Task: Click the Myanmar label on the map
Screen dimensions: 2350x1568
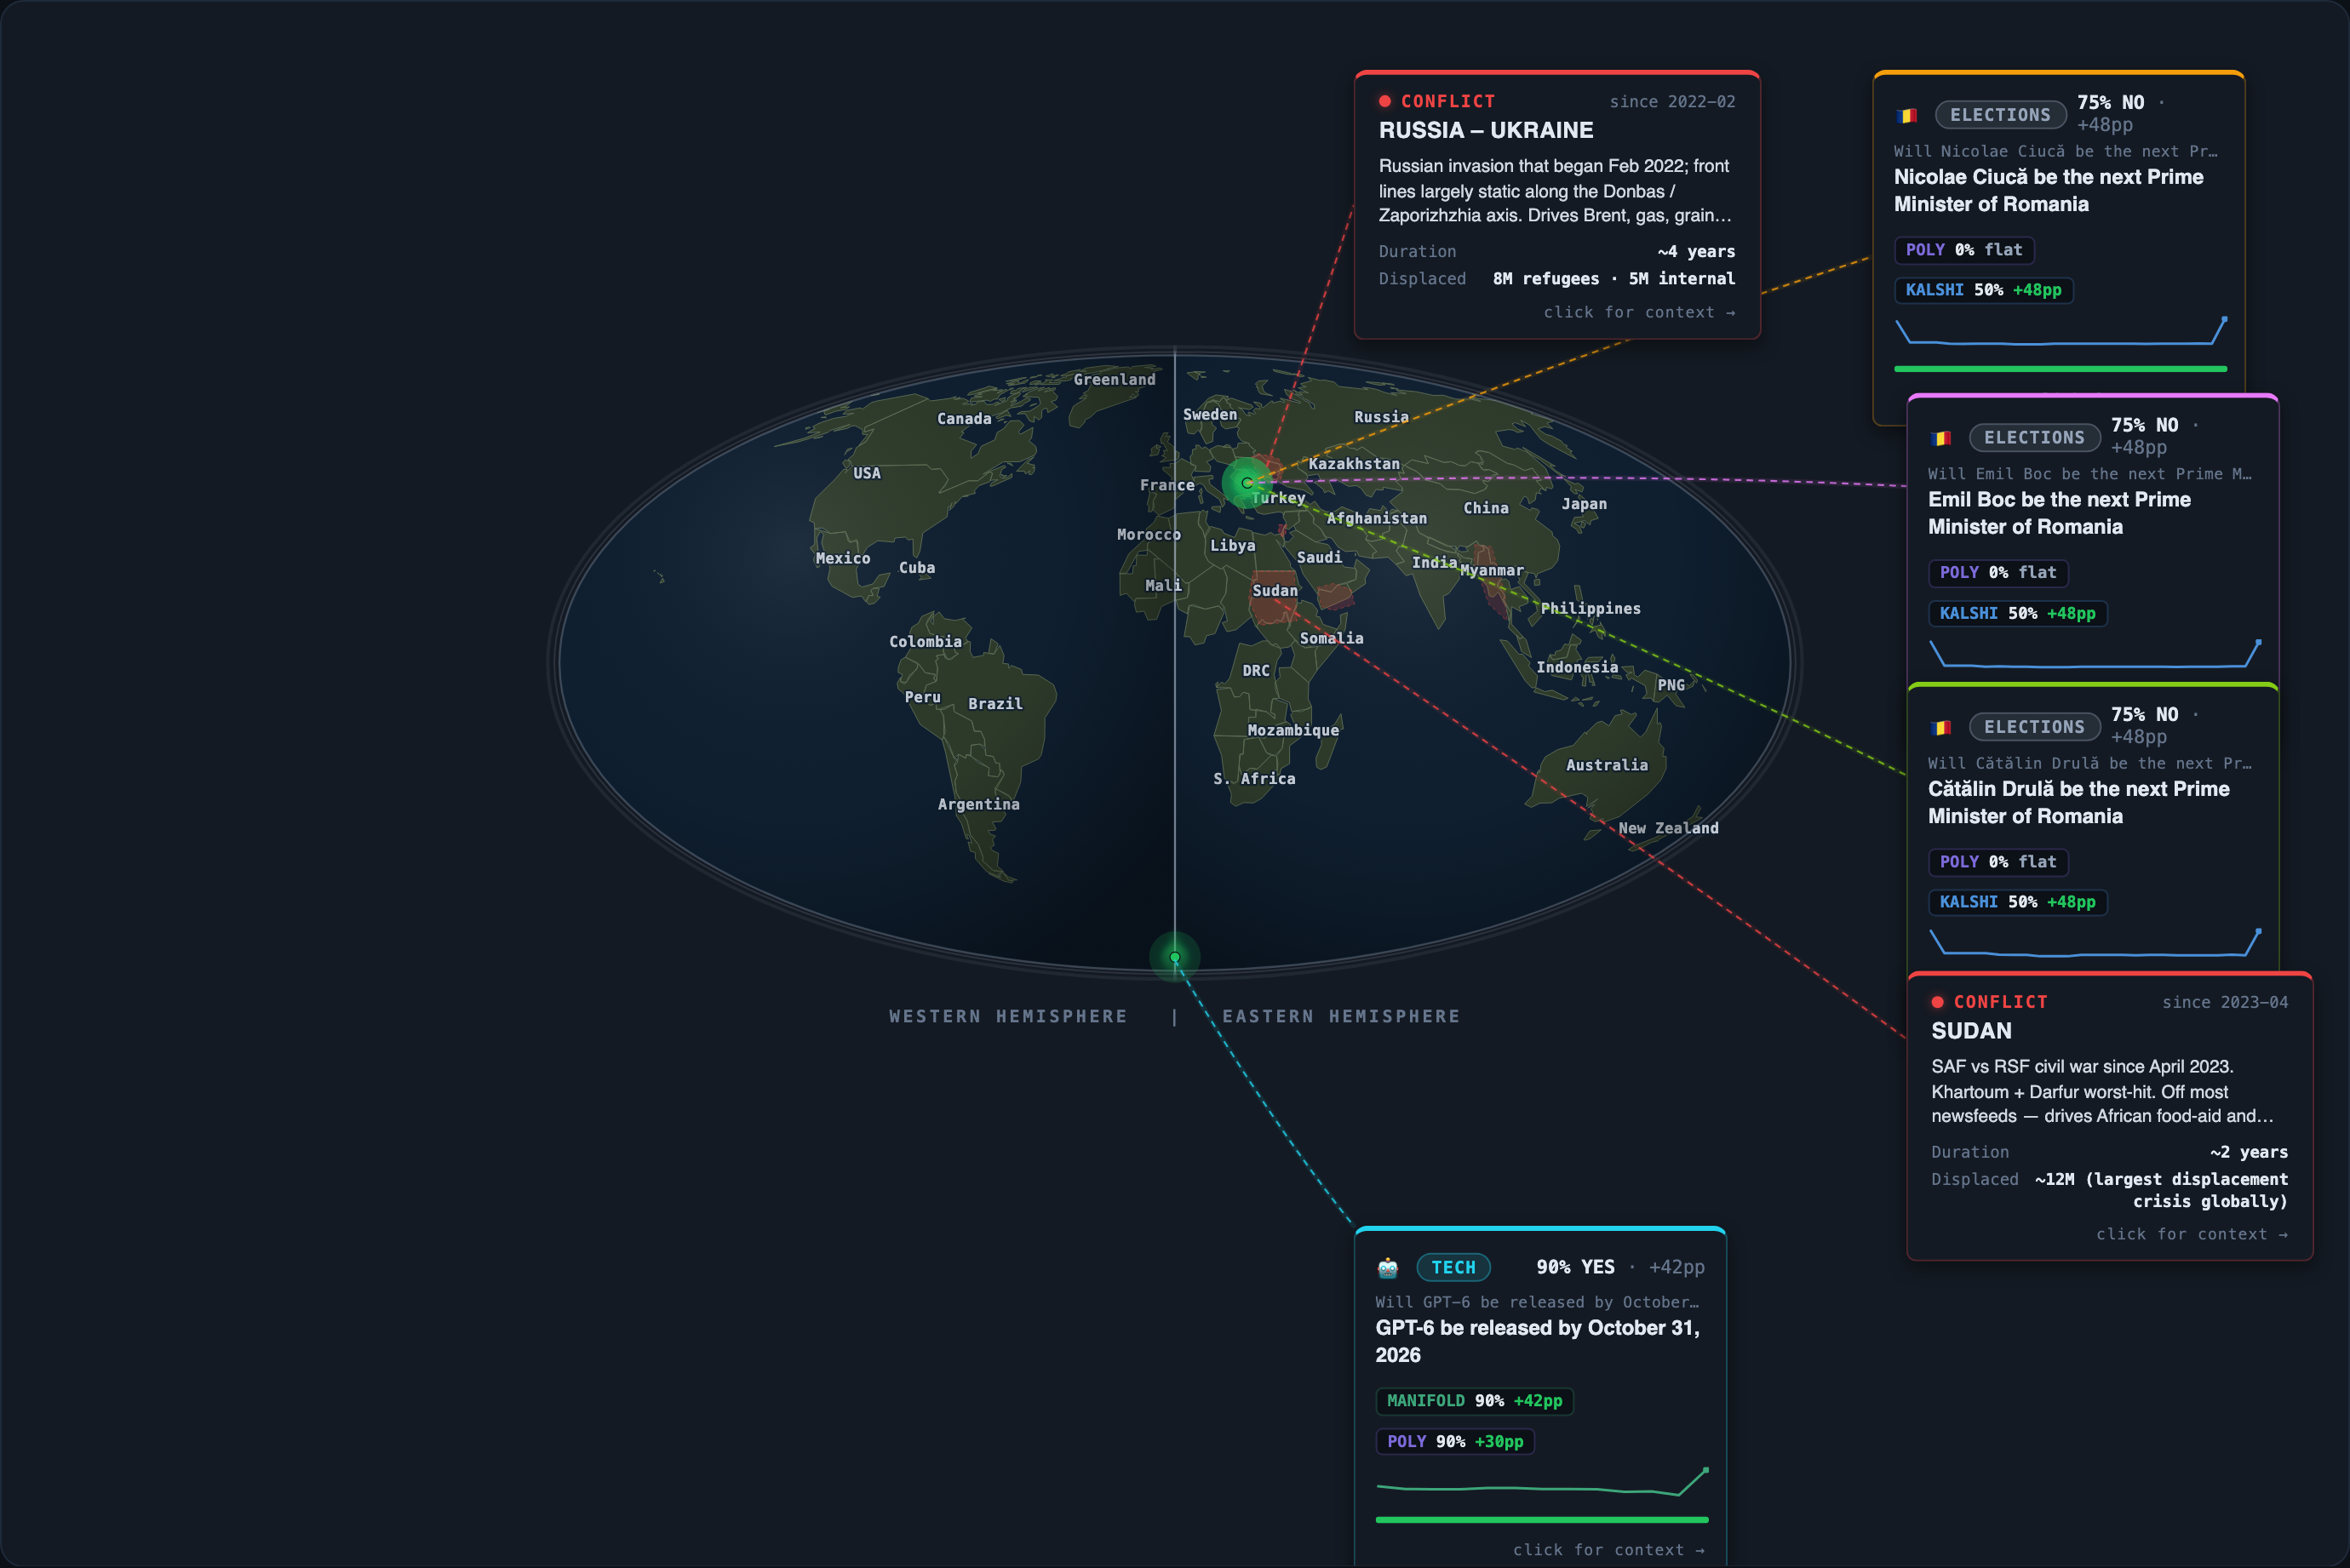Action: [1492, 571]
